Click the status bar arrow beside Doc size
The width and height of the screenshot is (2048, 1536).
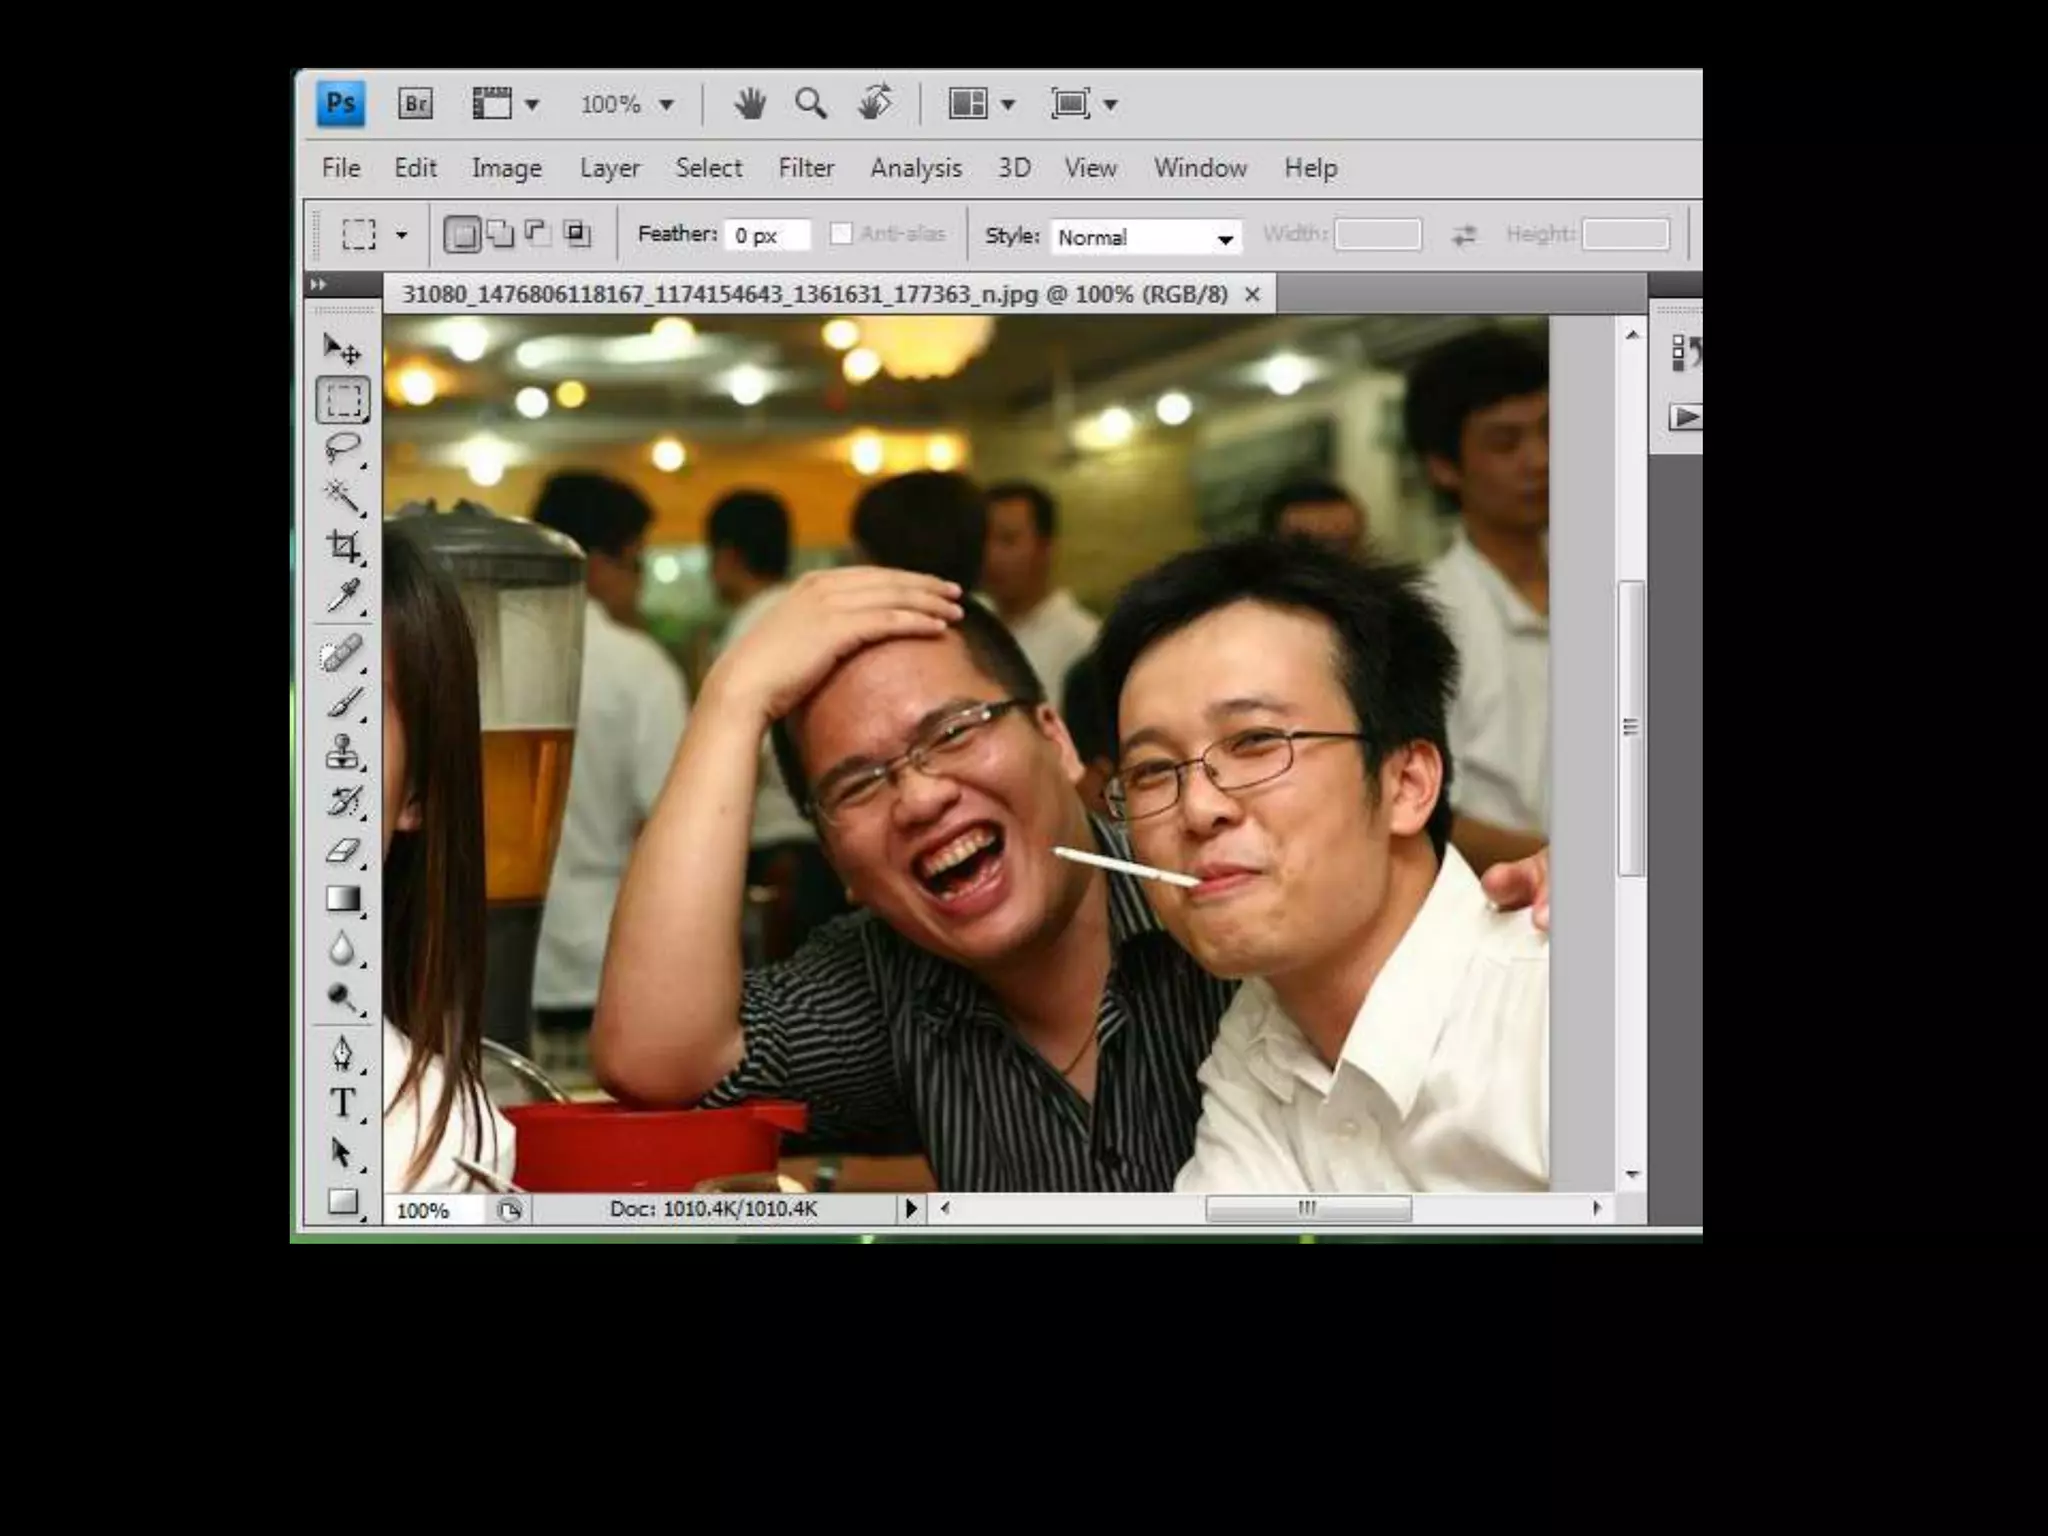coord(910,1208)
